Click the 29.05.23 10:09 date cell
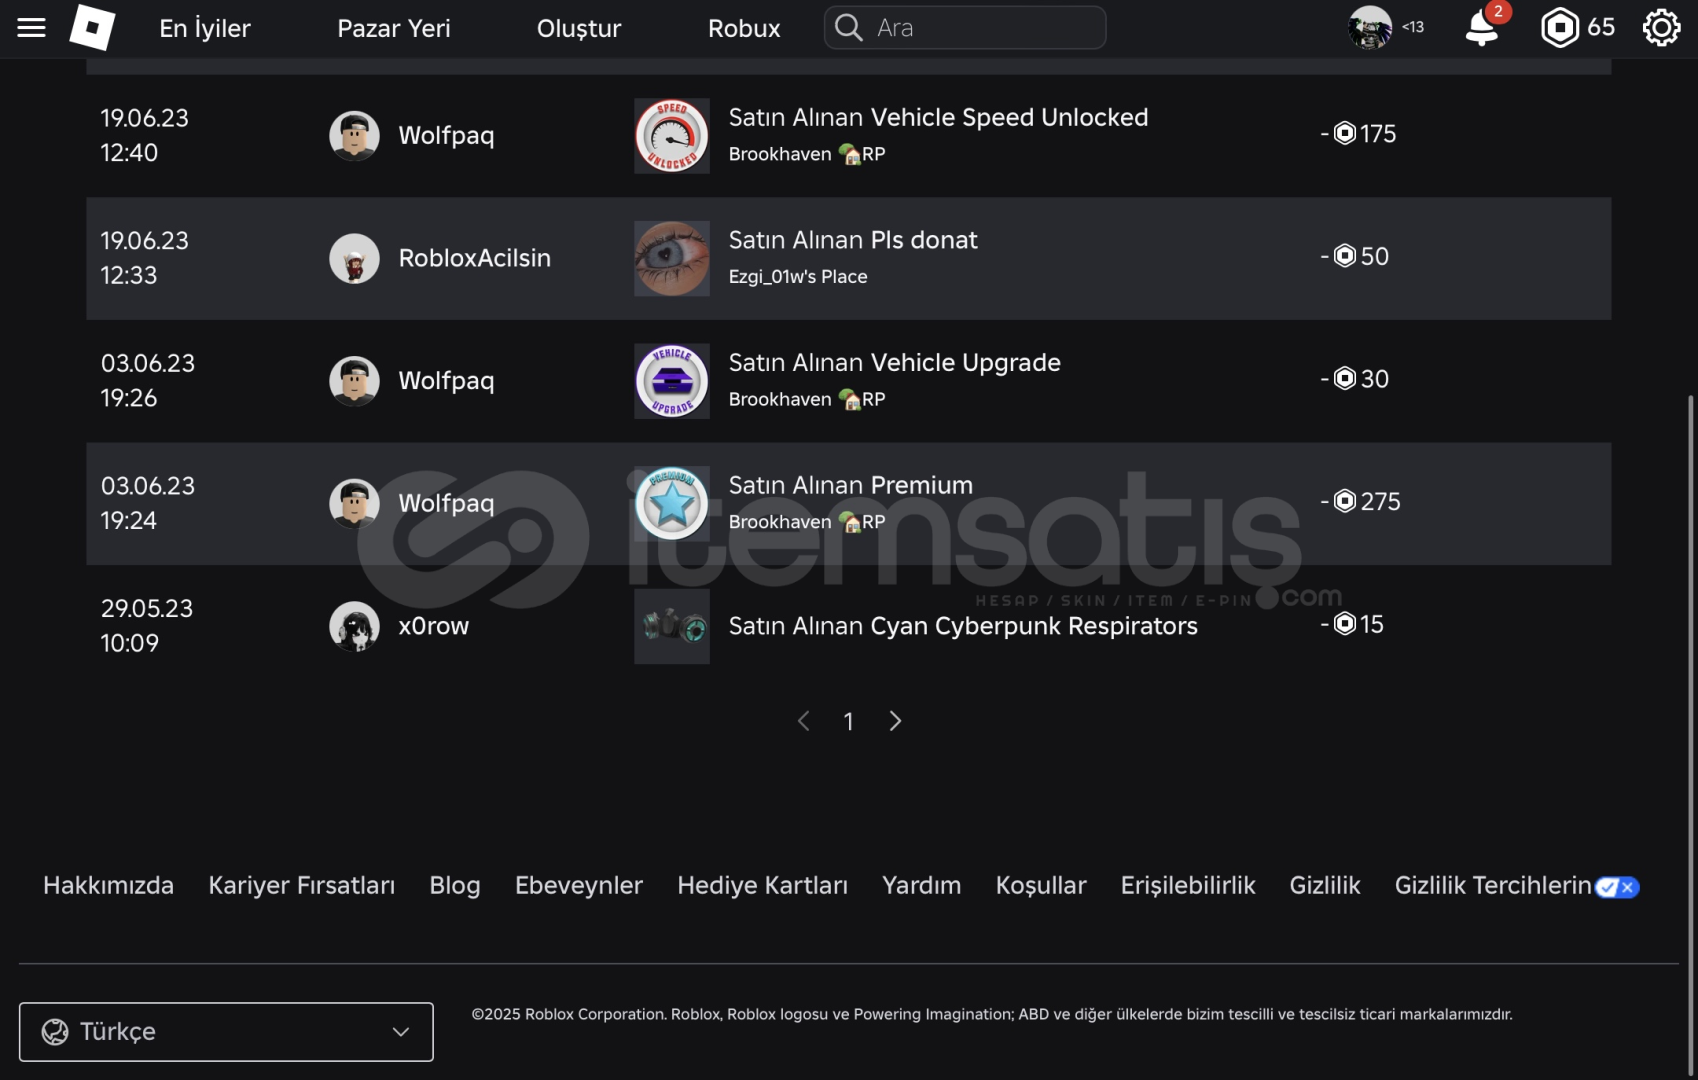The image size is (1698, 1080). (x=147, y=626)
